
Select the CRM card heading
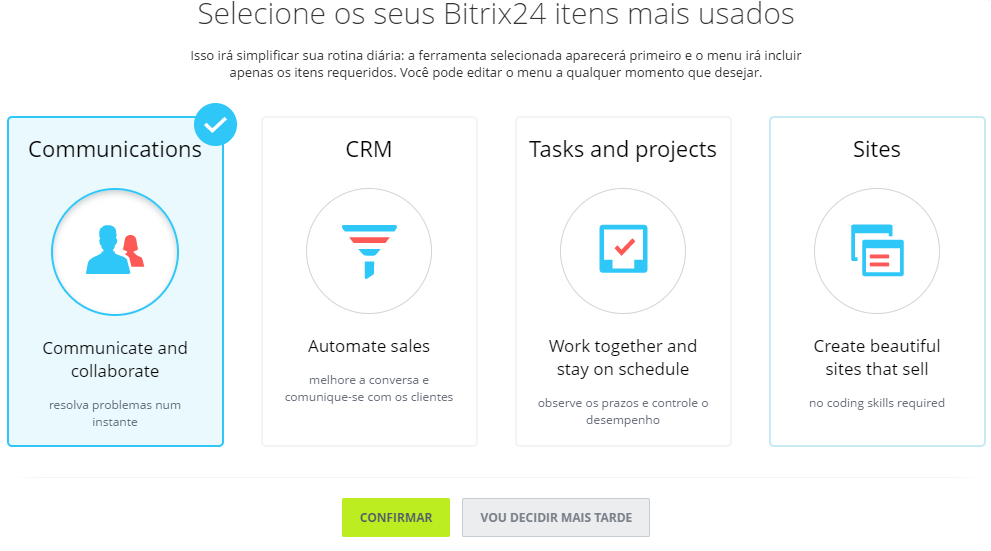[369, 150]
